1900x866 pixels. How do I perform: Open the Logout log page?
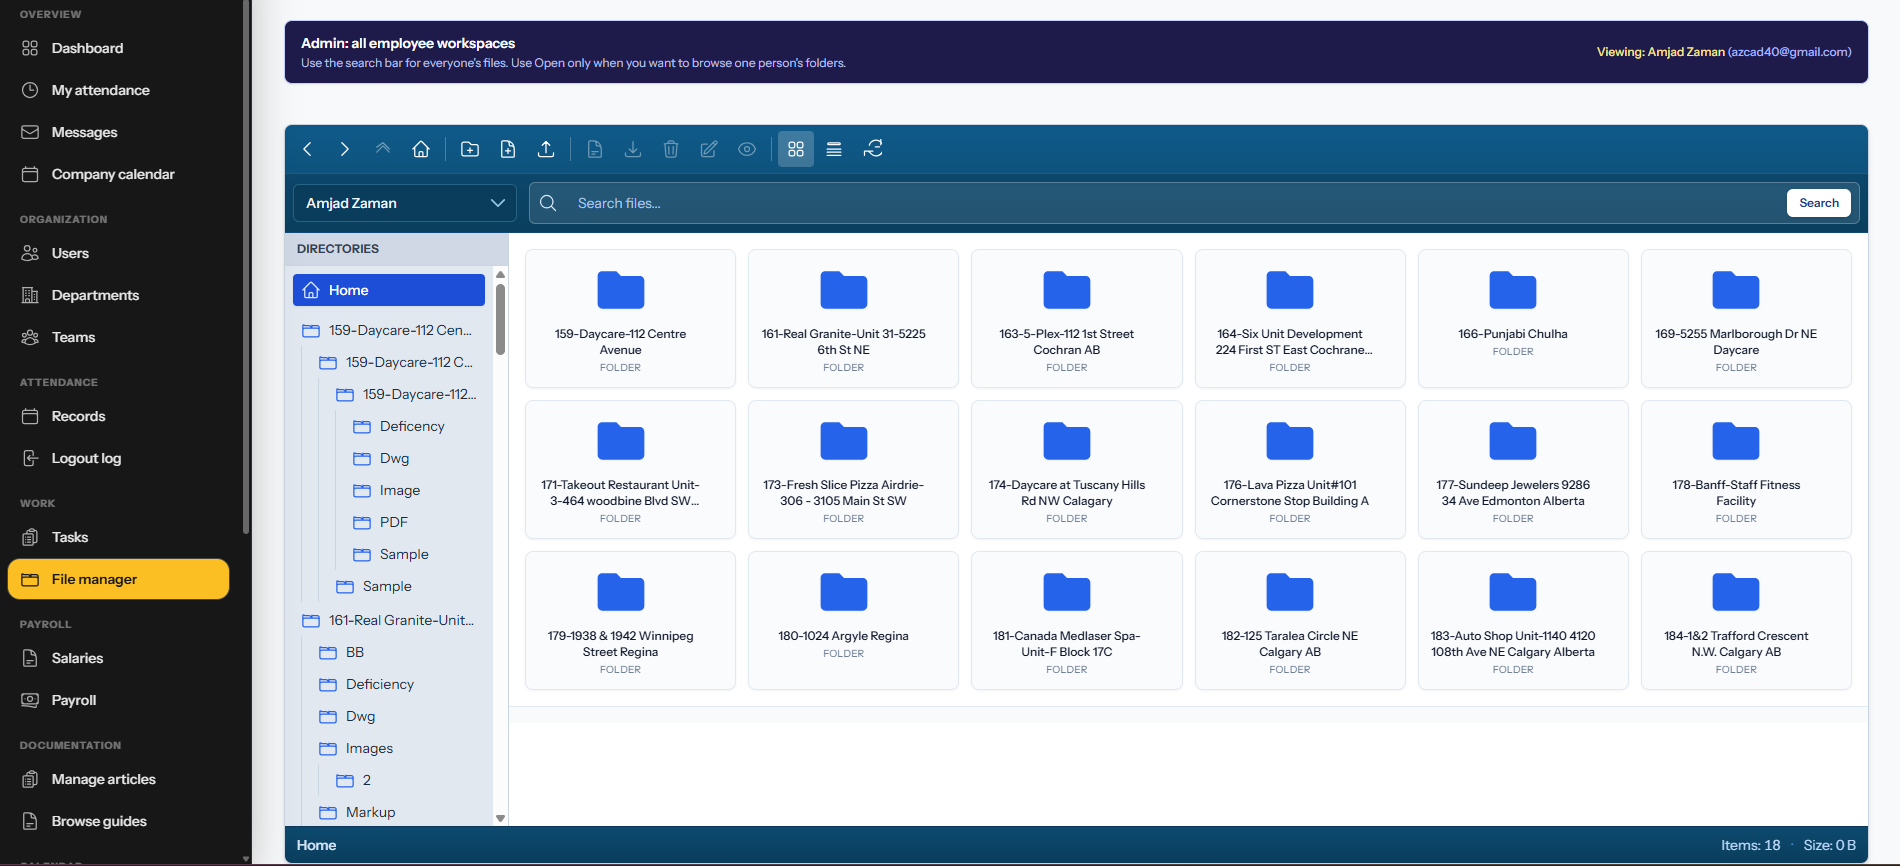[118, 458]
